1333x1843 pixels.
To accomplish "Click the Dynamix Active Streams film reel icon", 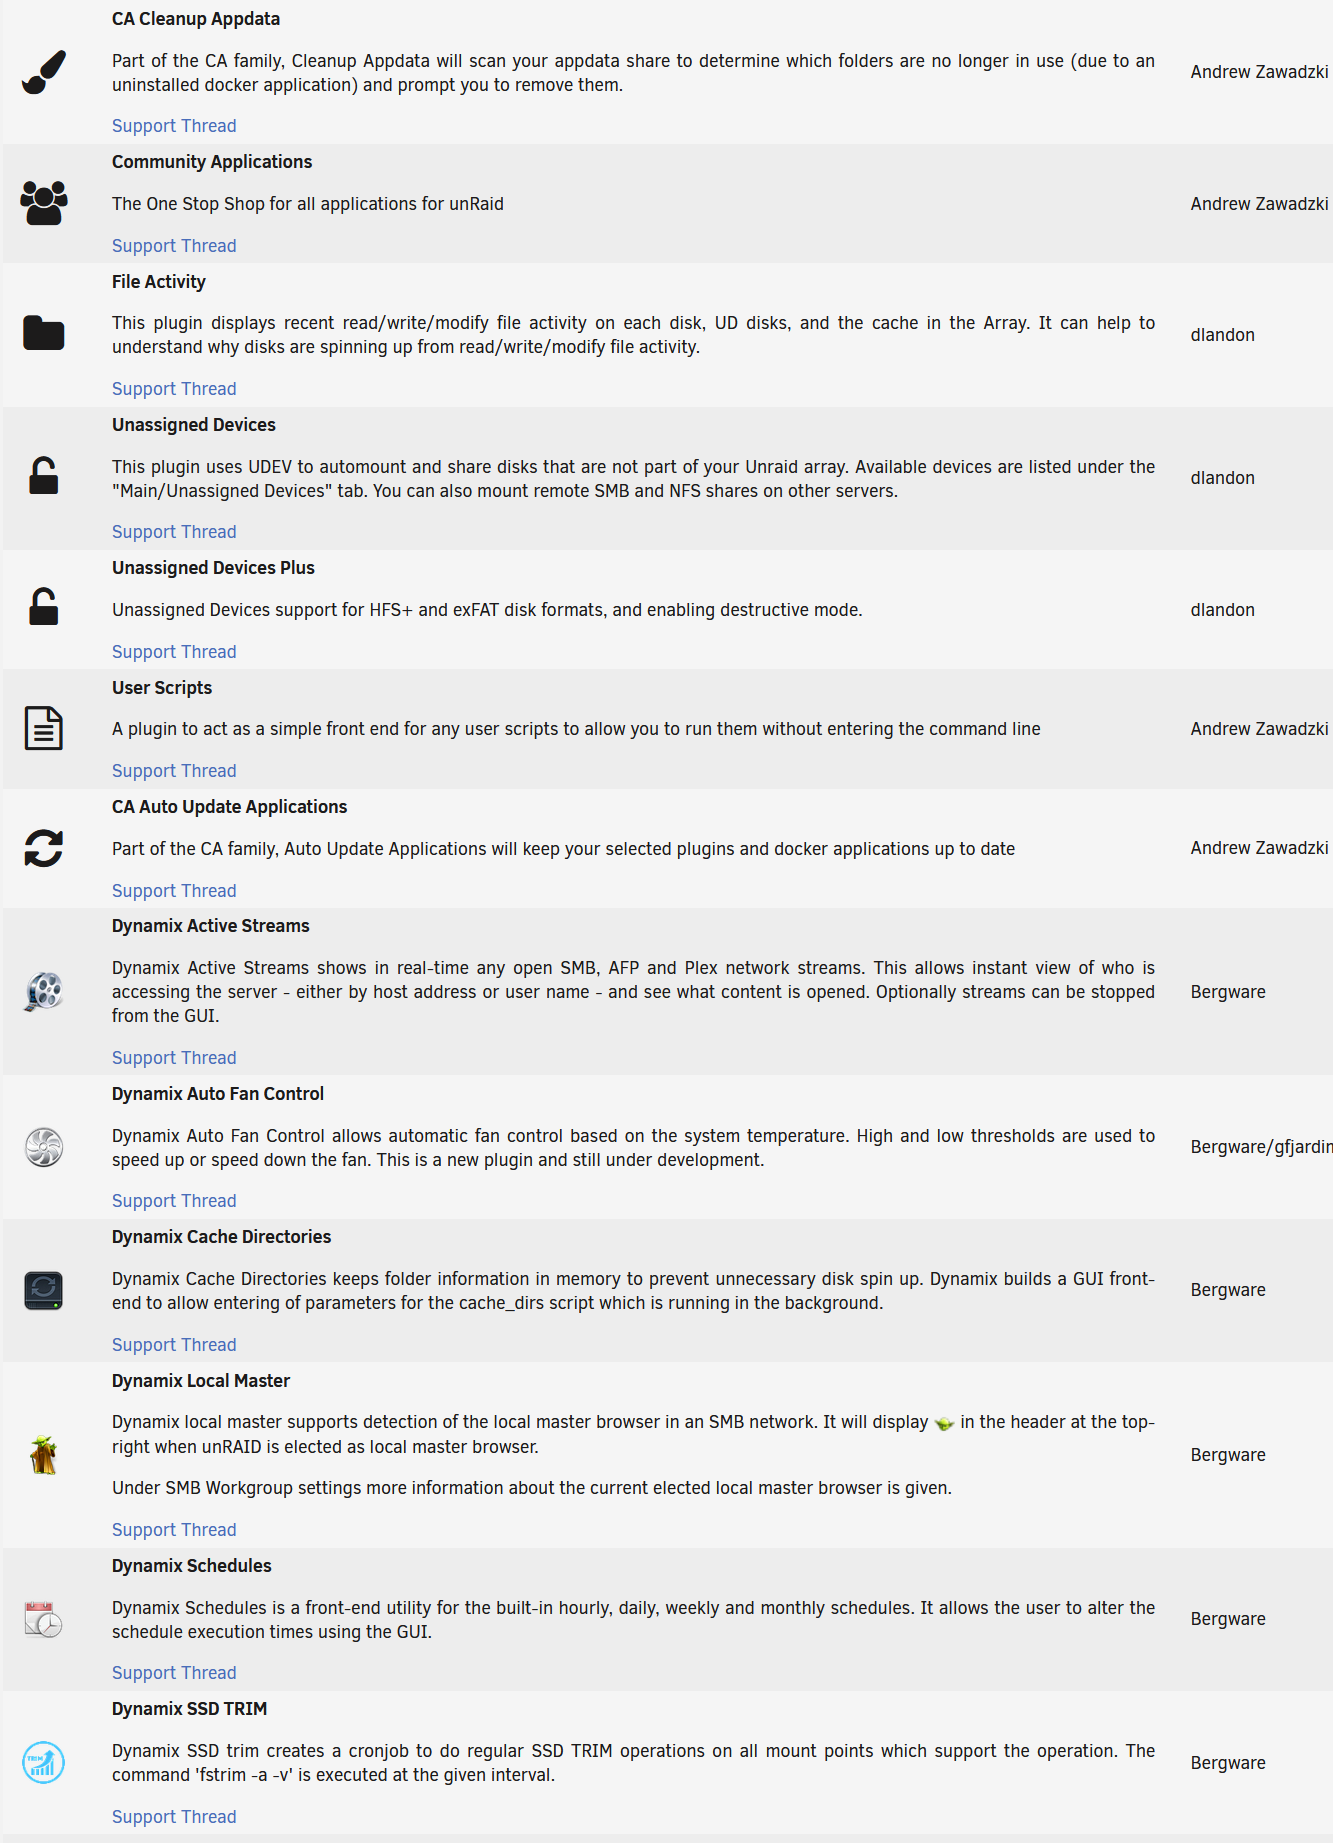I will coord(44,991).
